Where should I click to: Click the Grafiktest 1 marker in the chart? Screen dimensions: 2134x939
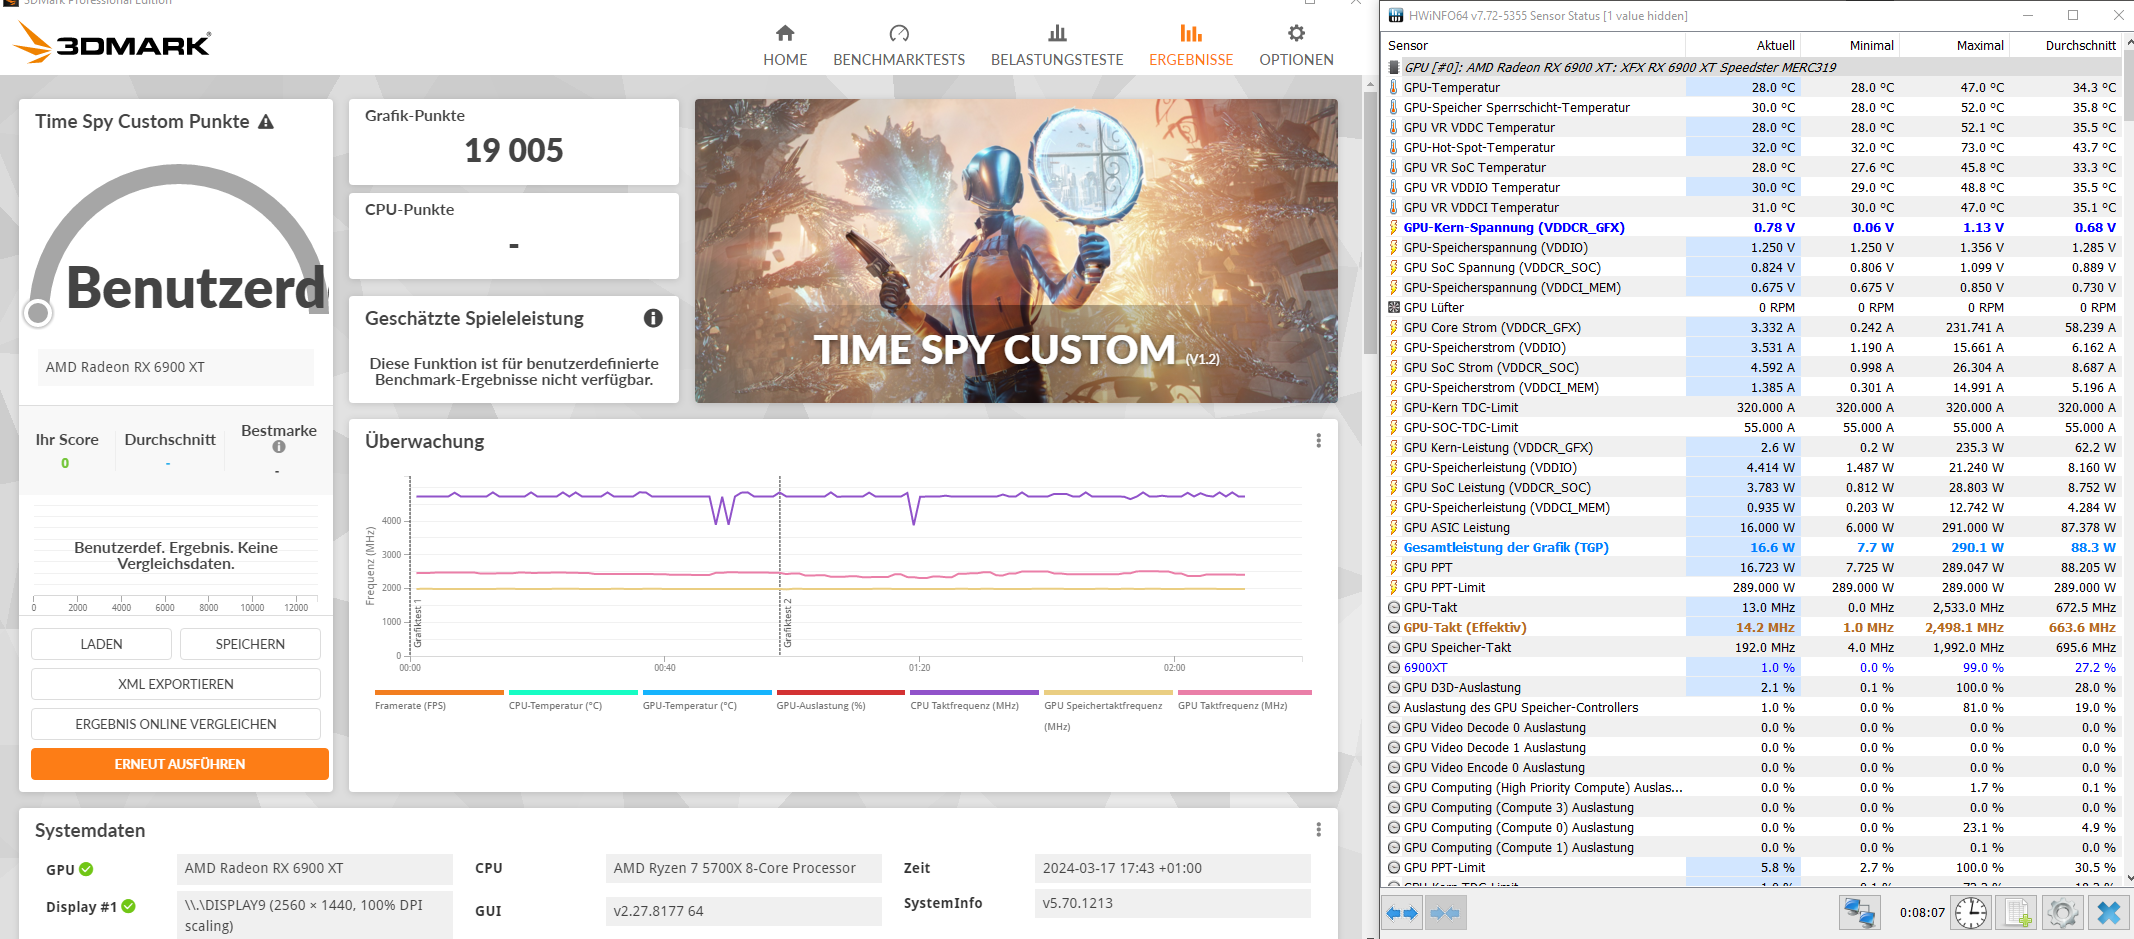click(x=418, y=622)
